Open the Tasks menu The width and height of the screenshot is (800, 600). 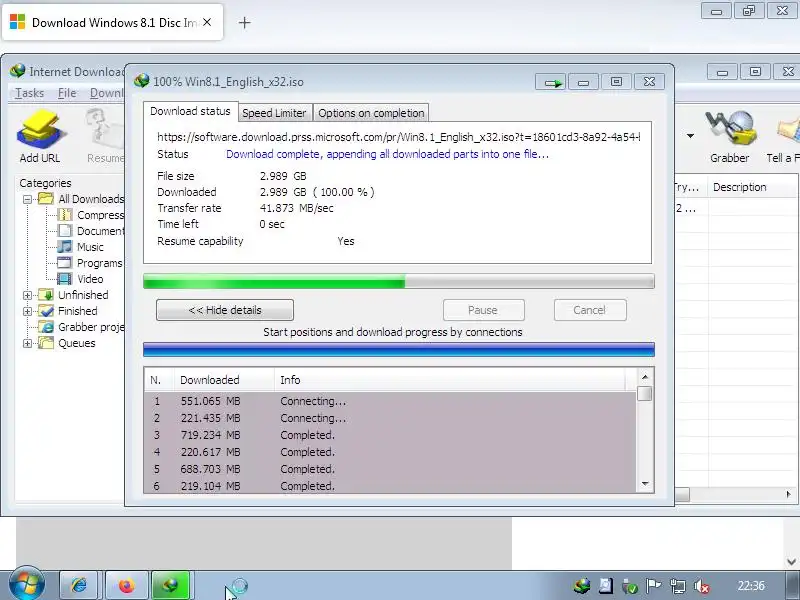pyautogui.click(x=30, y=93)
